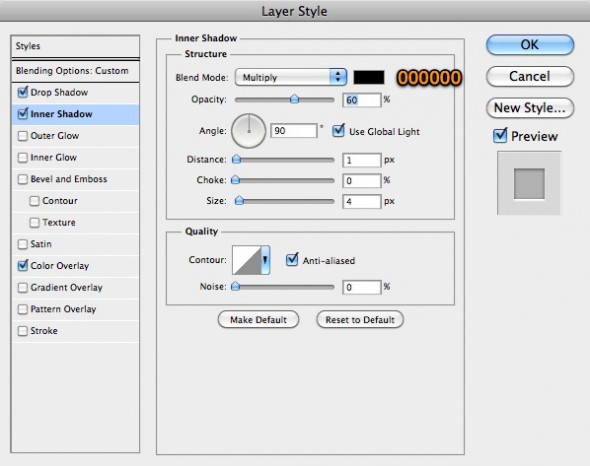The image size is (590, 466).
Task: Disable the Anti-aliased checkbox
Action: [292, 260]
